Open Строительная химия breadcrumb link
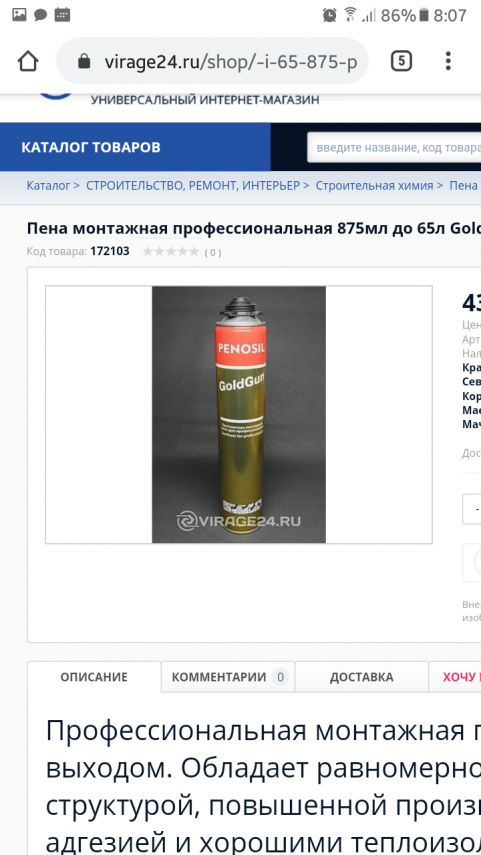Viewport: 481px width, 855px height. point(374,185)
